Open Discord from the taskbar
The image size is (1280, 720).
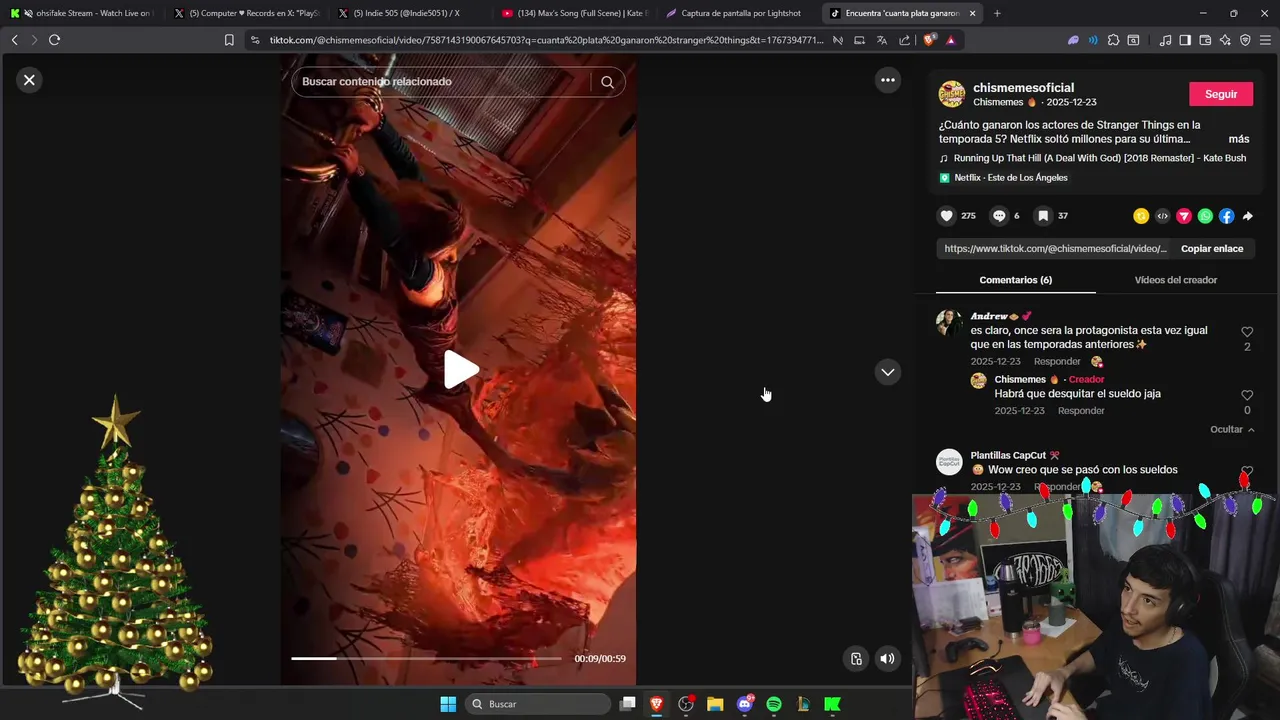coord(745,704)
